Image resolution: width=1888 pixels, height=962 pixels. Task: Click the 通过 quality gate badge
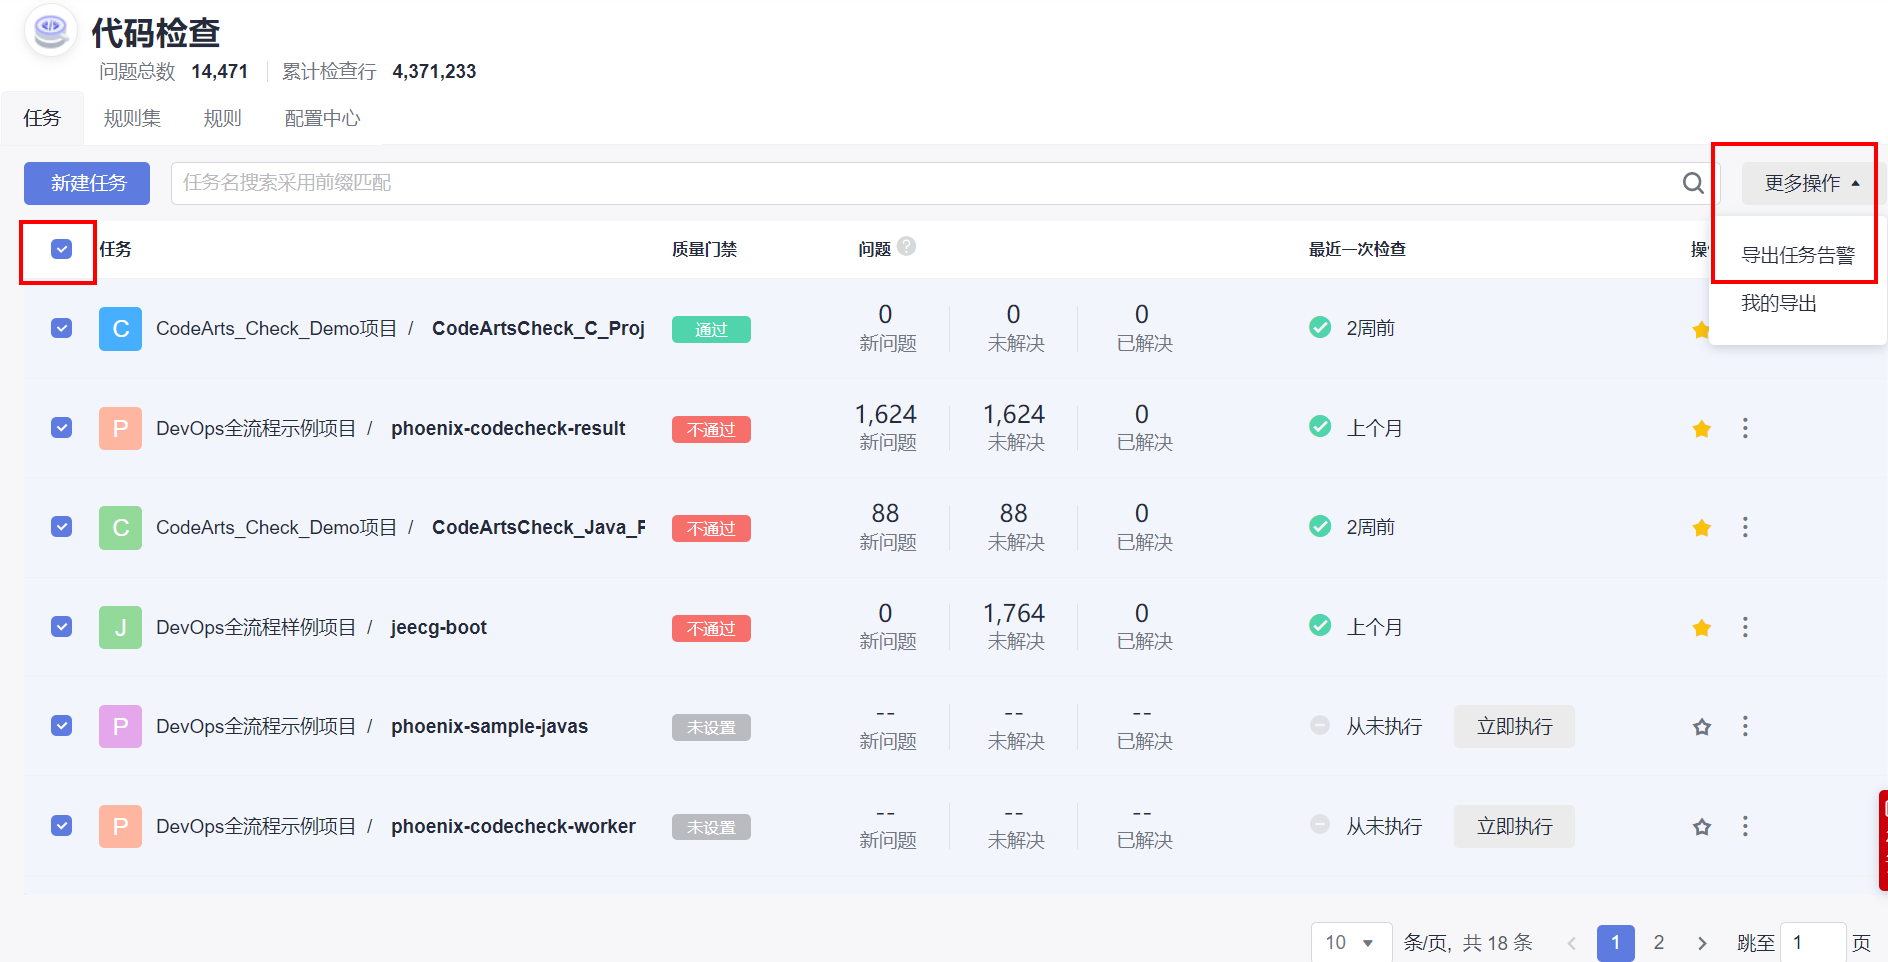(711, 329)
